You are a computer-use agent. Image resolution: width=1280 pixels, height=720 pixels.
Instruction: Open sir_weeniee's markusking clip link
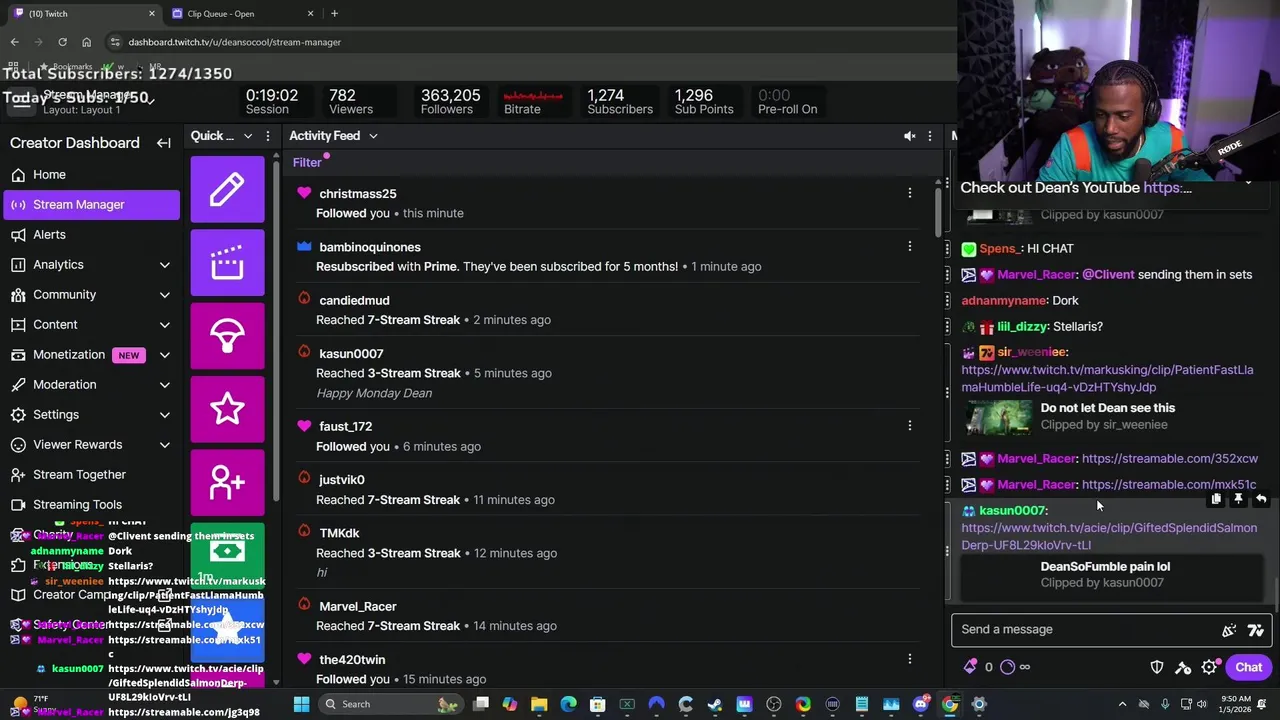pos(1107,378)
